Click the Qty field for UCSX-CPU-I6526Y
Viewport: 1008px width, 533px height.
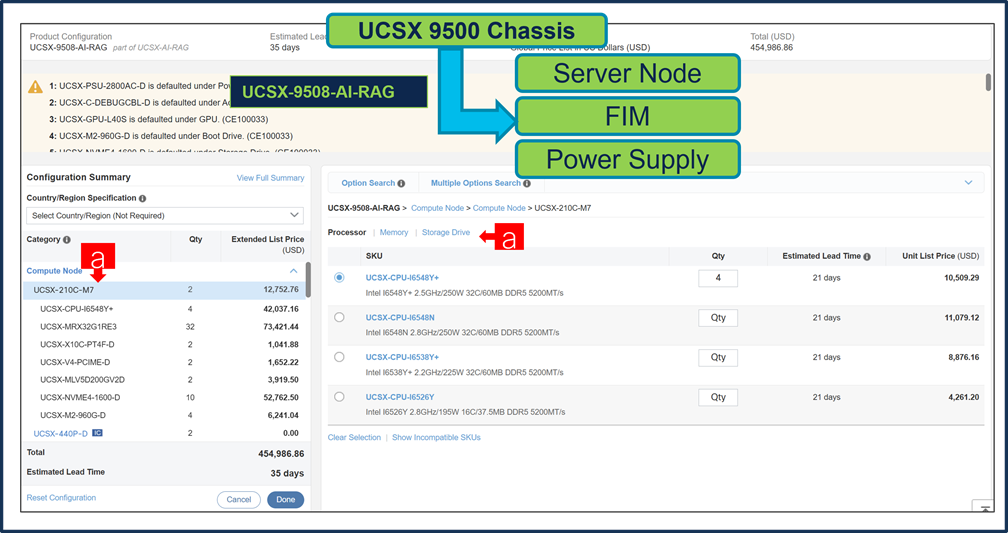[x=718, y=397]
